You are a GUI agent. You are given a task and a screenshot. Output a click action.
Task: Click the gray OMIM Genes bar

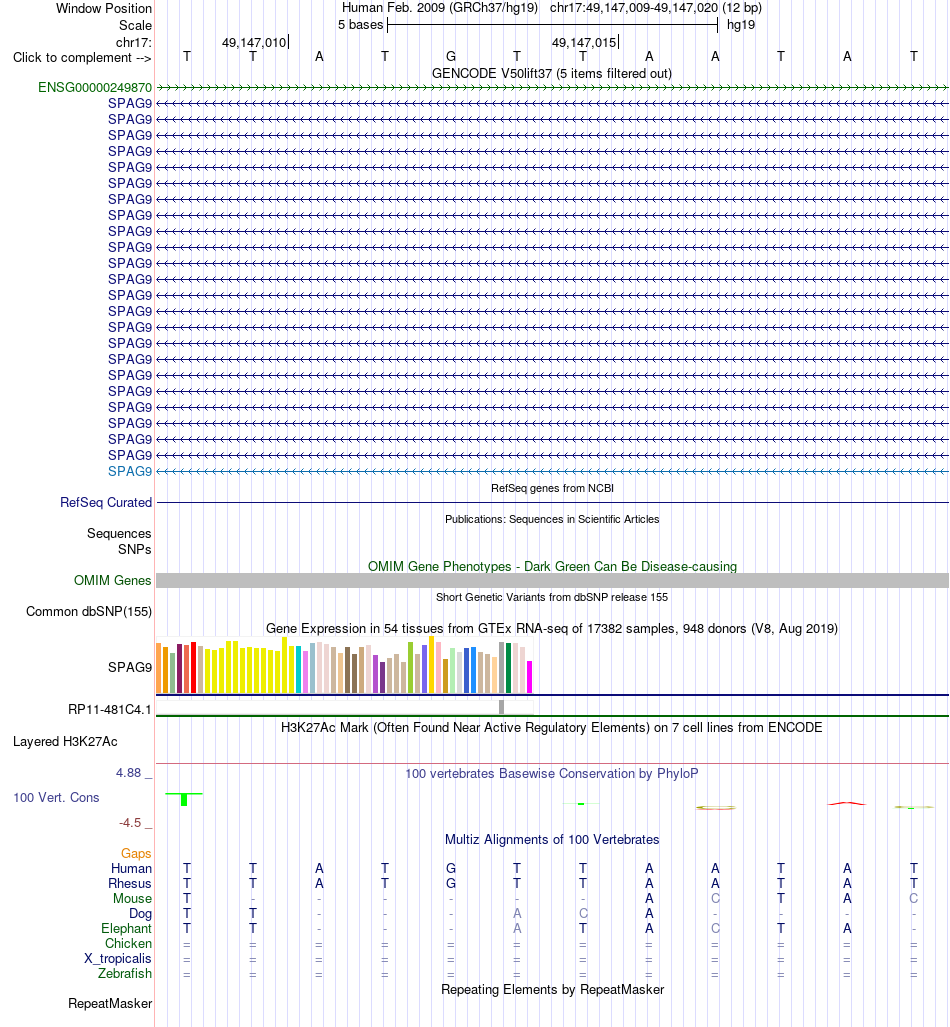click(x=552, y=580)
